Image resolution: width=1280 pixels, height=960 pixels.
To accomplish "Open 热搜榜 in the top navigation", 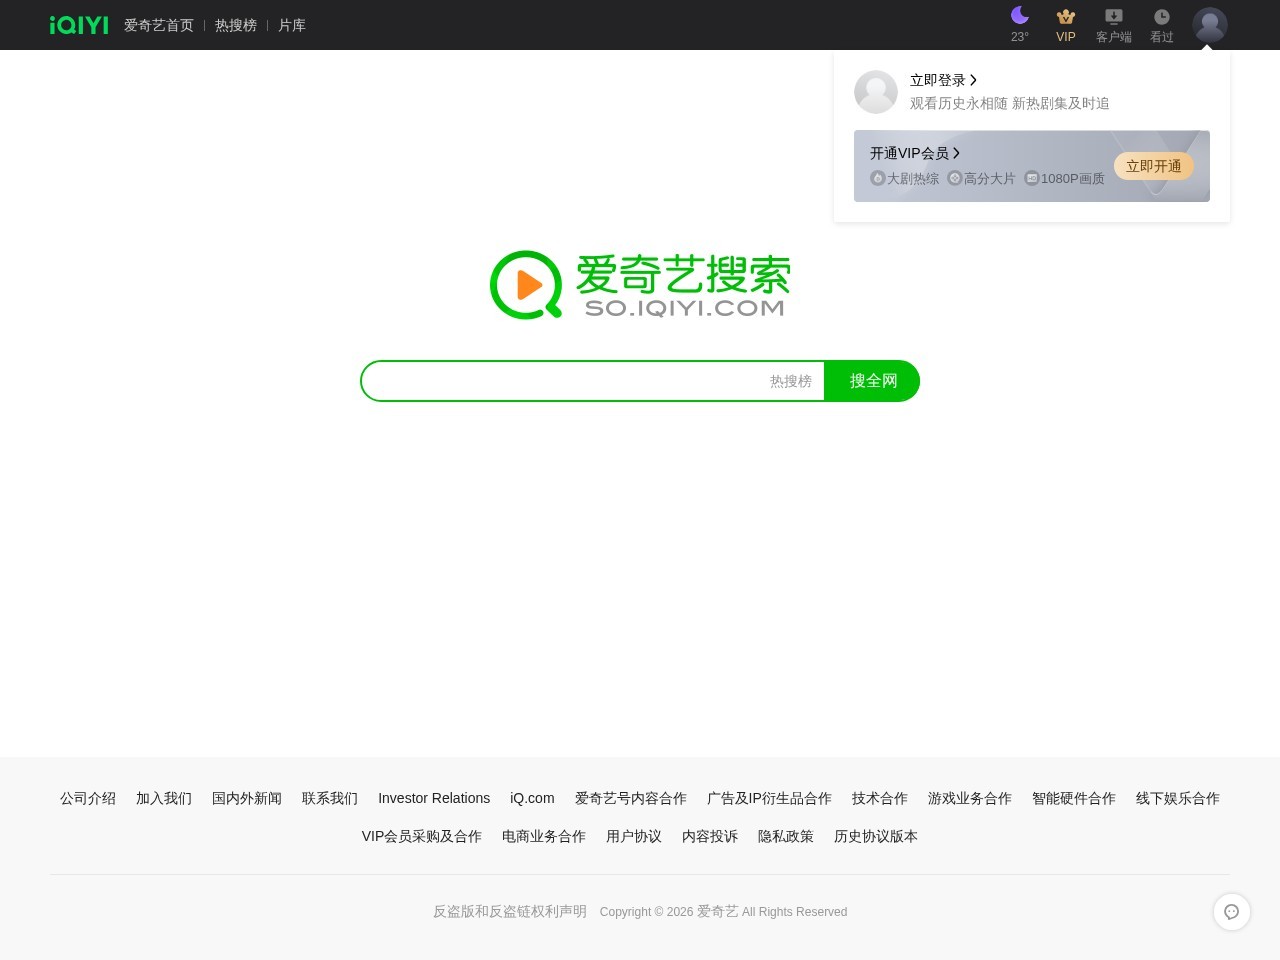I will point(236,25).
